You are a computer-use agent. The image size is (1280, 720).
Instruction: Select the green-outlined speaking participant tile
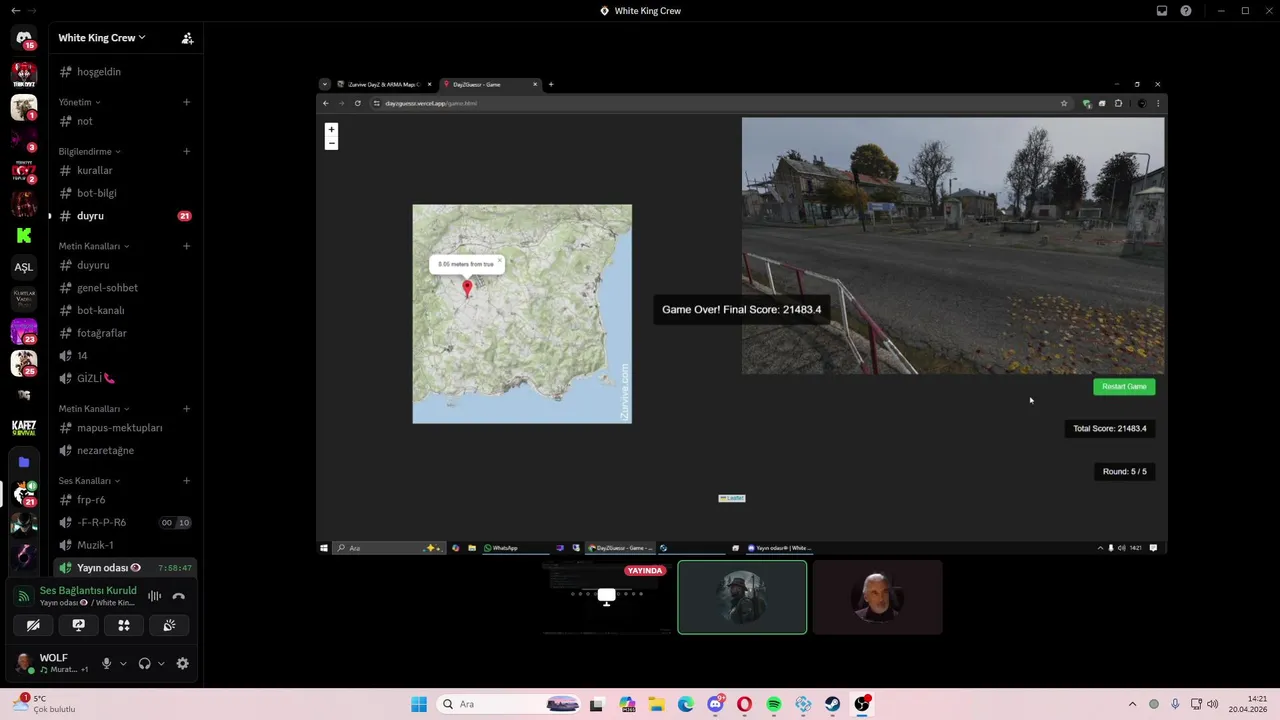[x=742, y=597]
